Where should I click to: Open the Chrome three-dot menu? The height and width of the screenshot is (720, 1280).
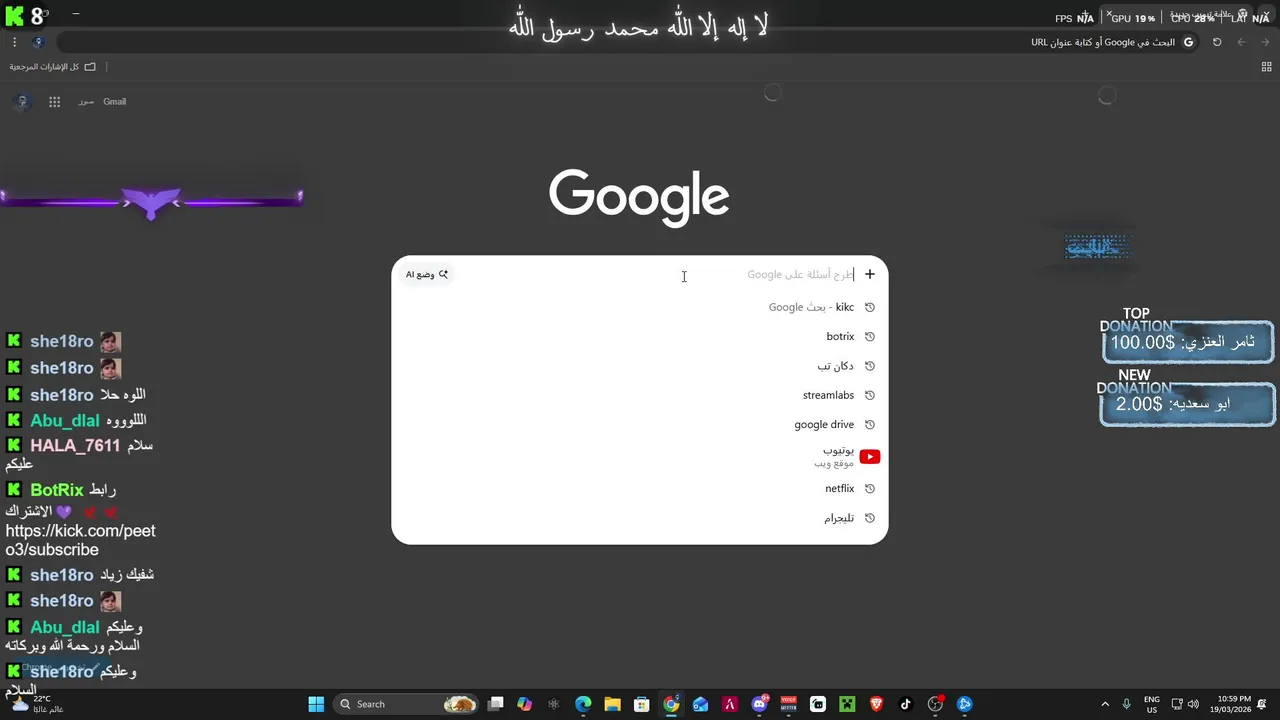tap(14, 42)
